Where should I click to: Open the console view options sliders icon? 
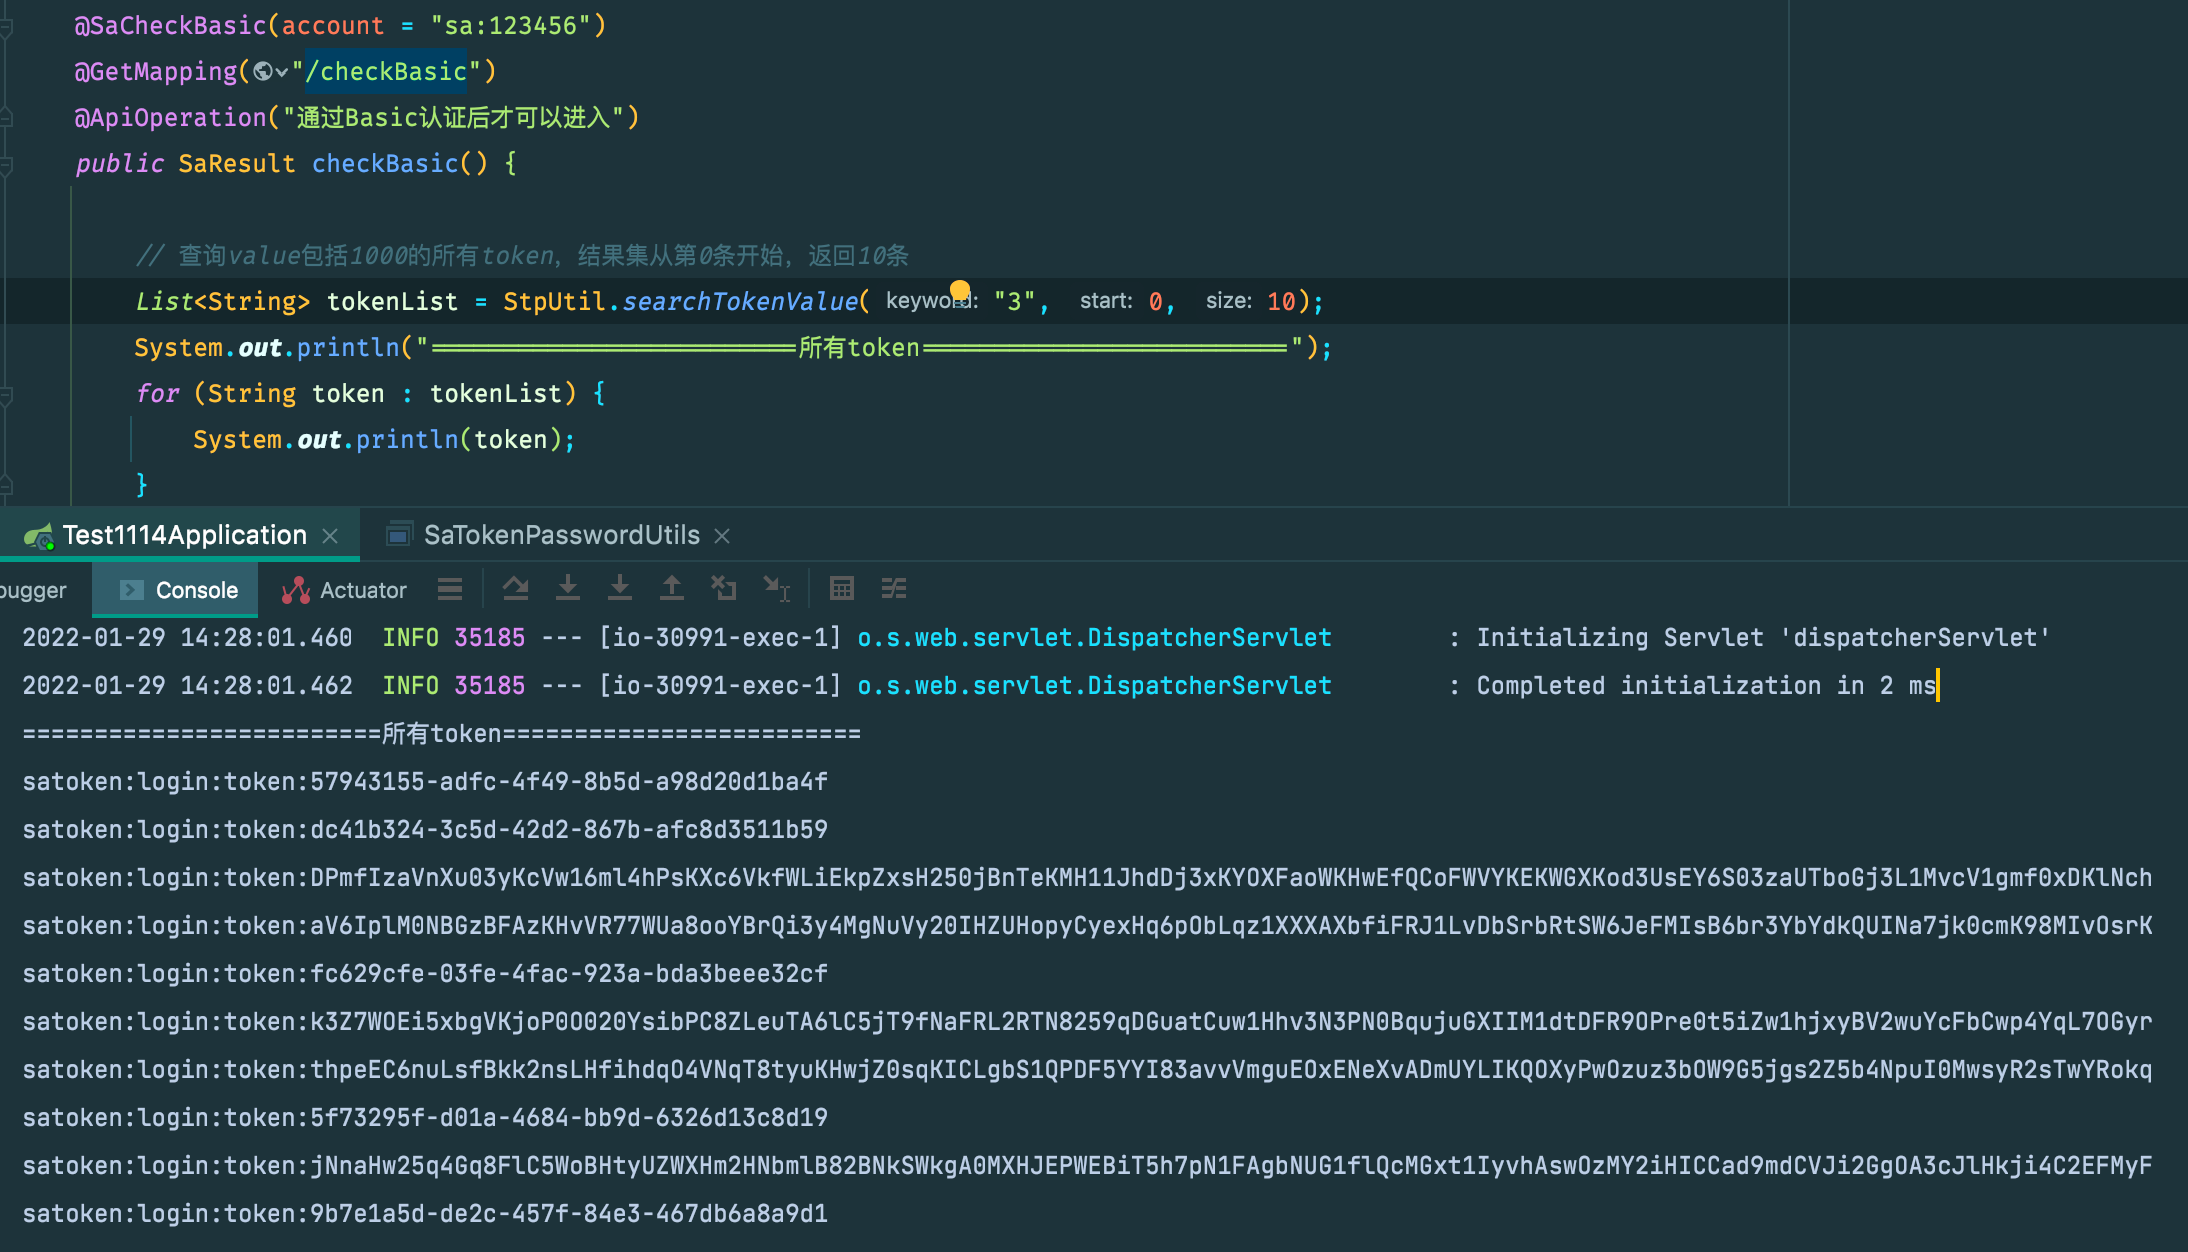pos(893,589)
